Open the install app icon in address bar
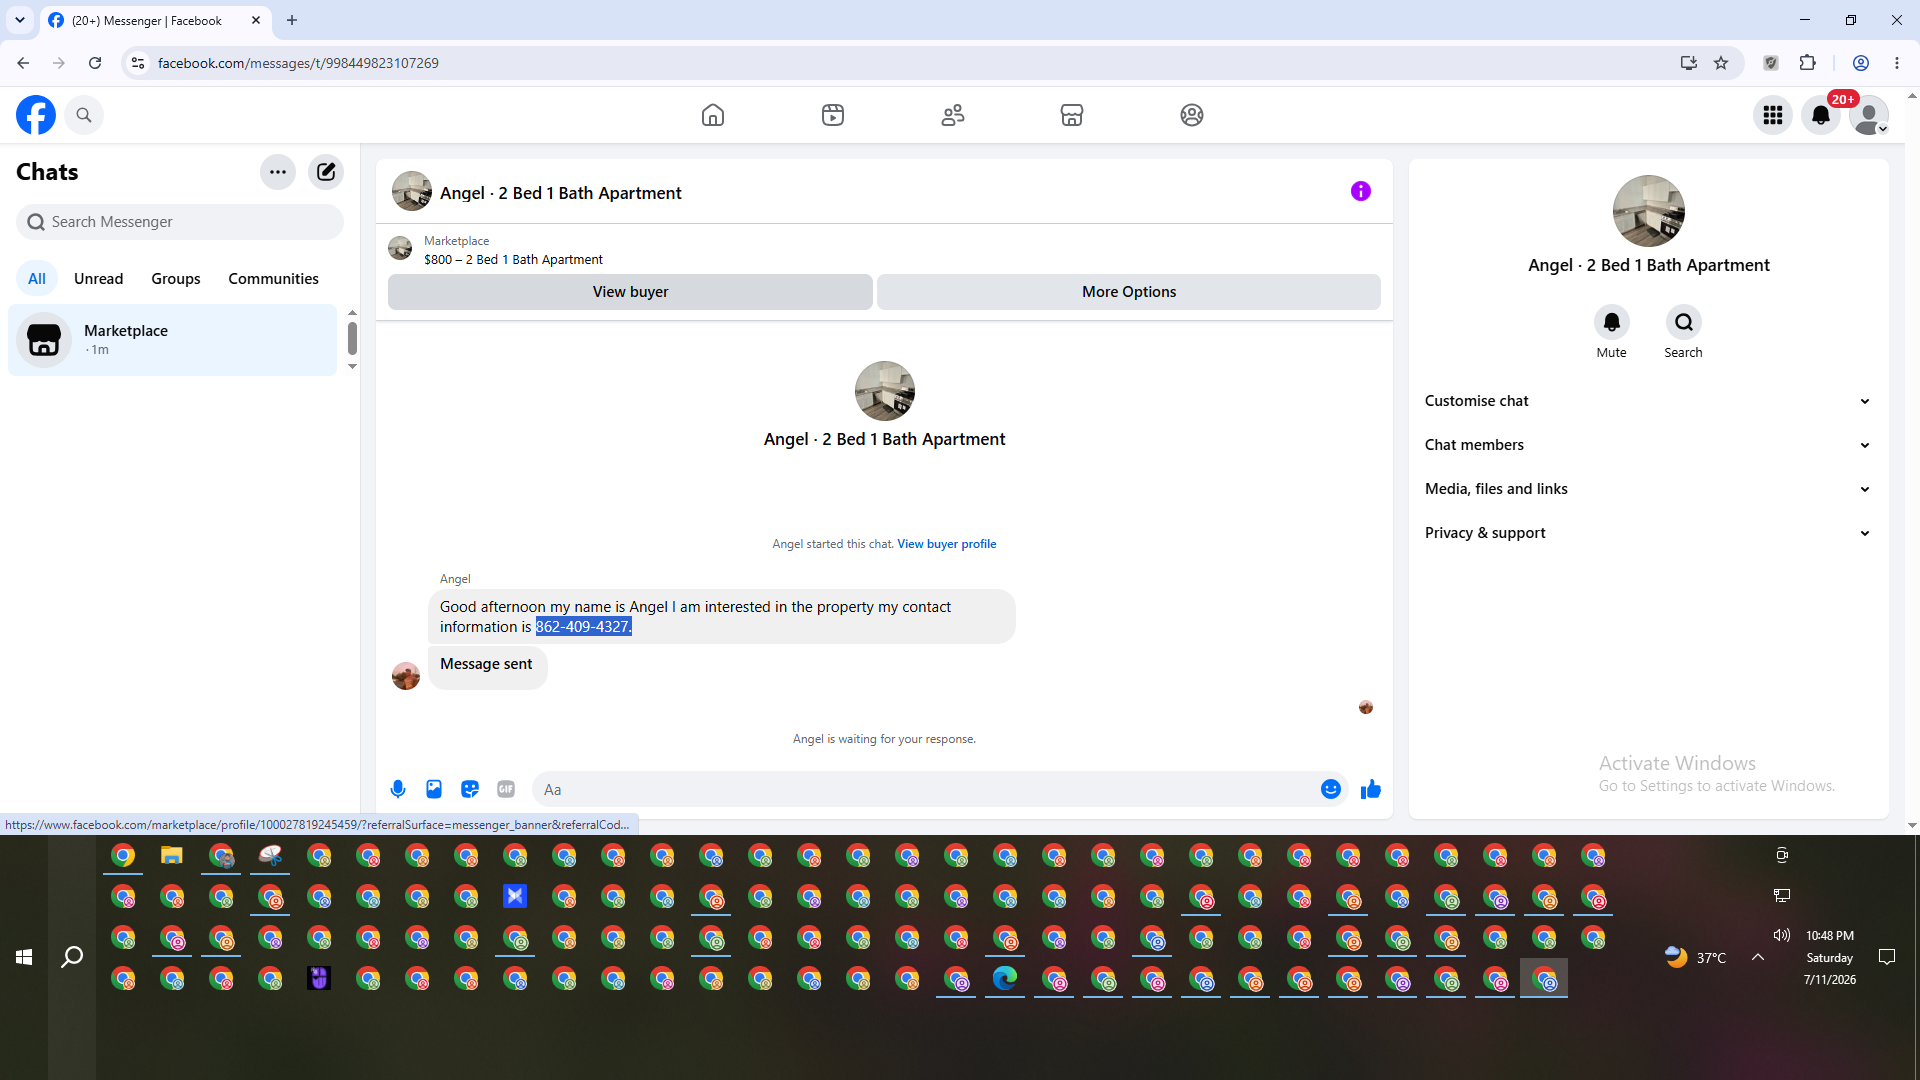This screenshot has width=1920, height=1080. click(x=1689, y=63)
